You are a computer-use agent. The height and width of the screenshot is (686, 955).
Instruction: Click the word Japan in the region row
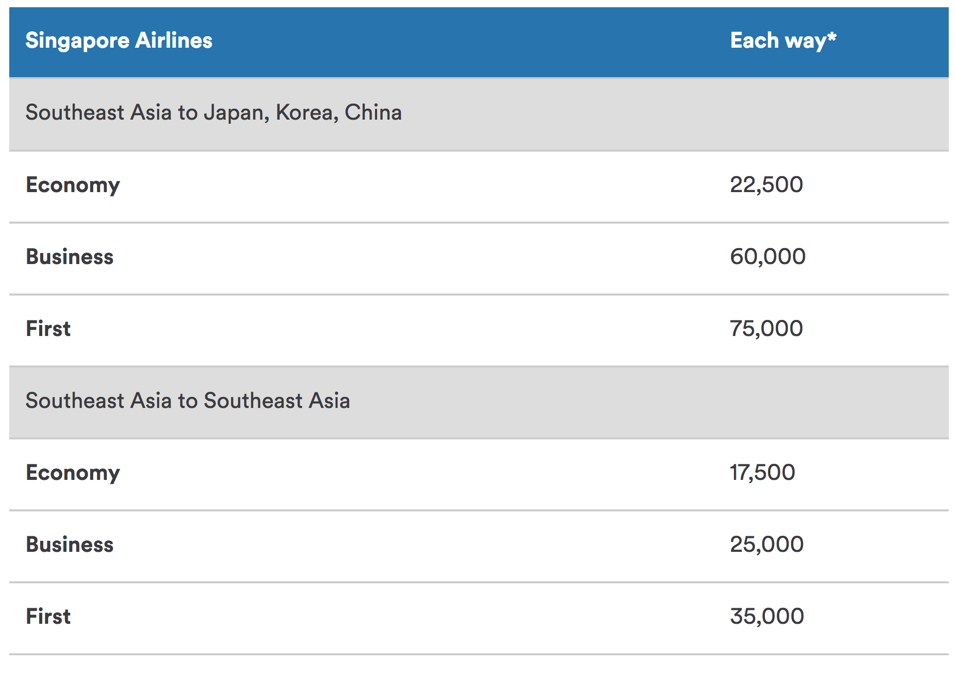tap(236, 114)
